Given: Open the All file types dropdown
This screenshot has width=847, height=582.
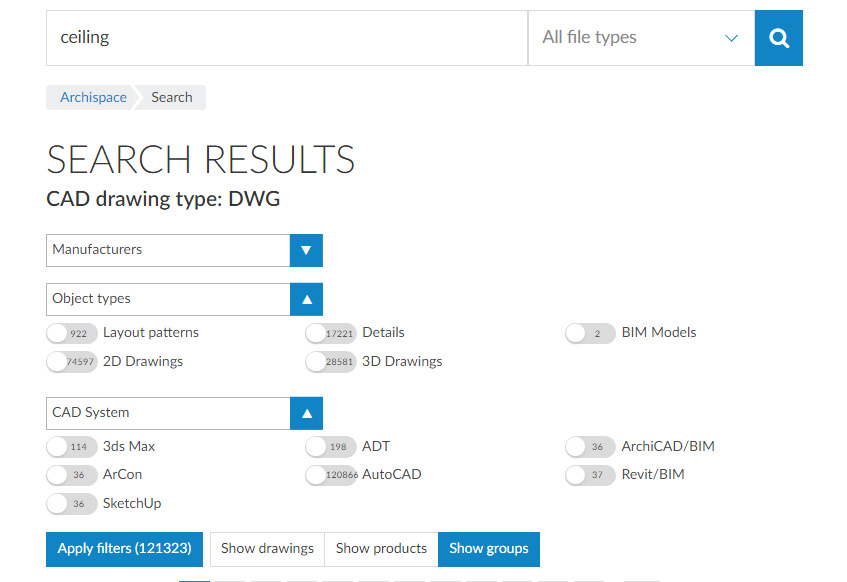Looking at the screenshot, I should click(640, 38).
